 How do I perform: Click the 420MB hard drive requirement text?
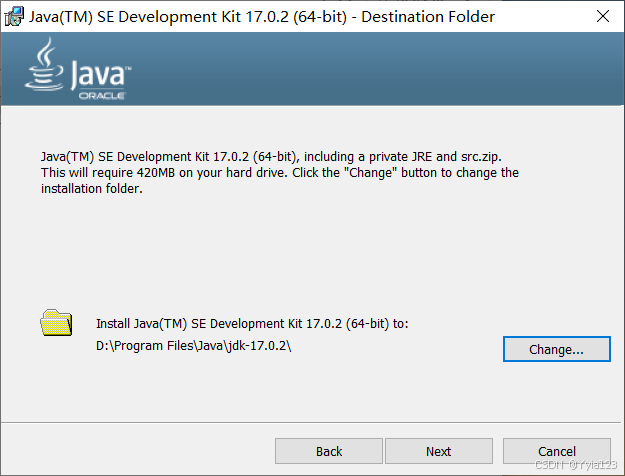280,173
